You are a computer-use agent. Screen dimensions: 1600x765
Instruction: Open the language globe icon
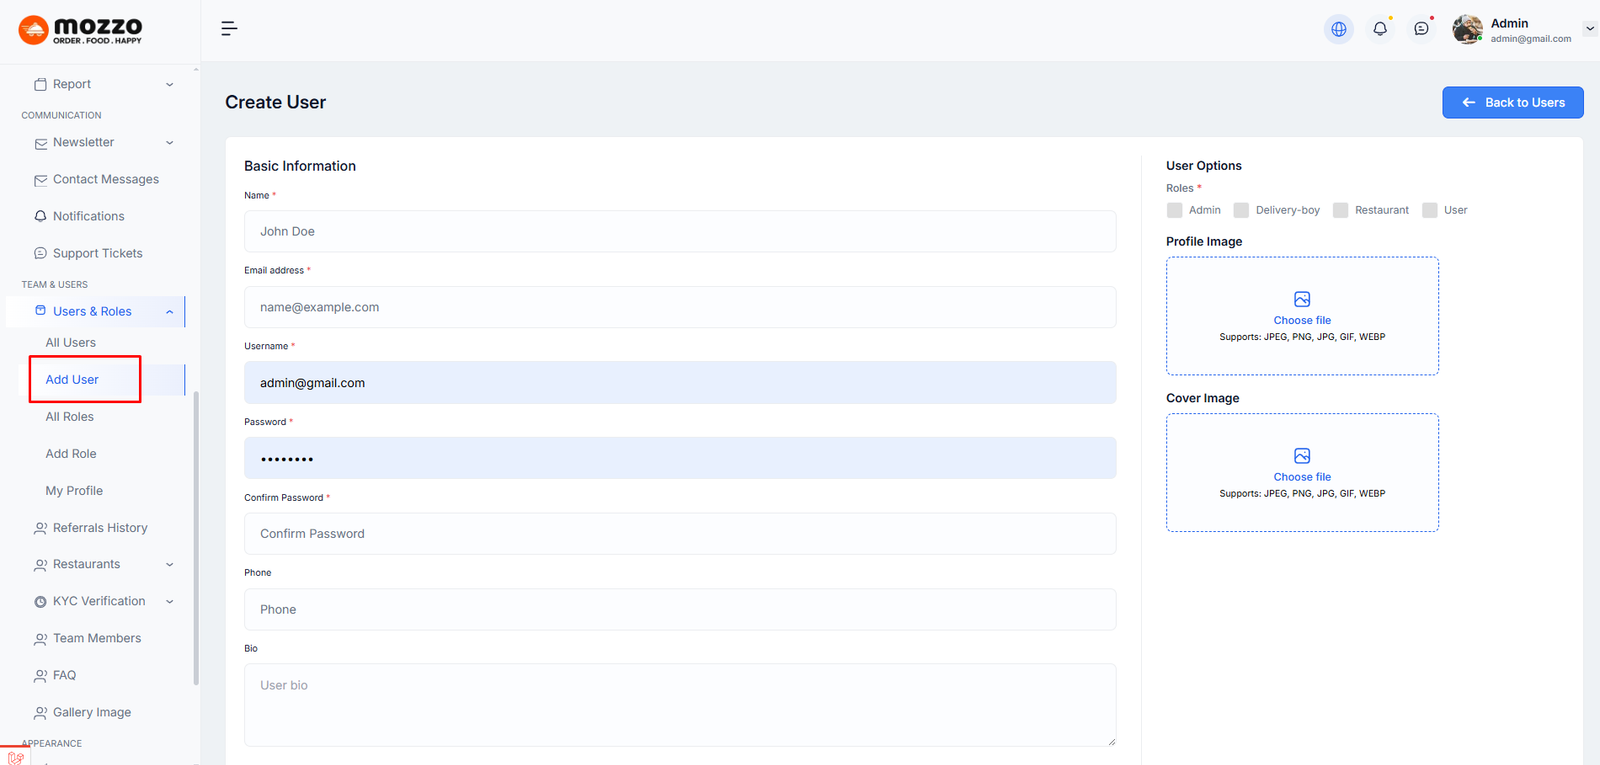1338,29
